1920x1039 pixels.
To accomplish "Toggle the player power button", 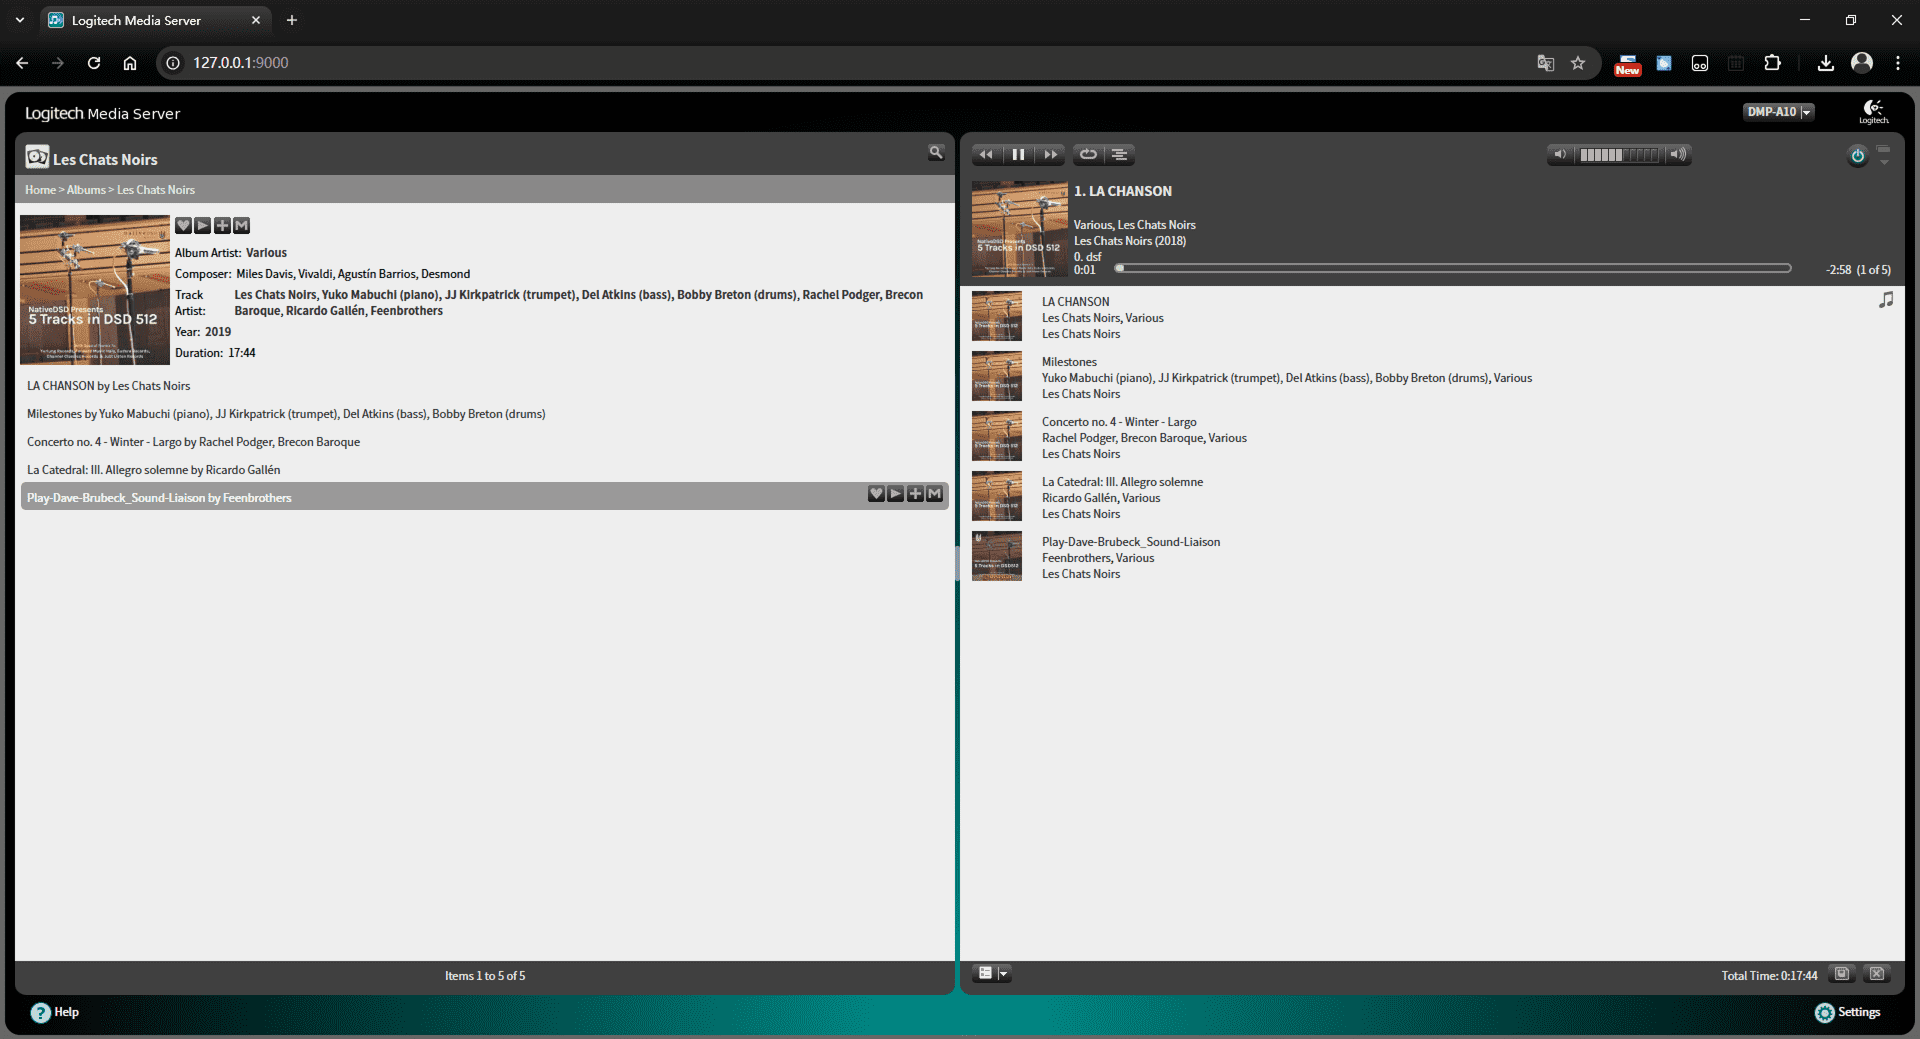I will tap(1857, 156).
